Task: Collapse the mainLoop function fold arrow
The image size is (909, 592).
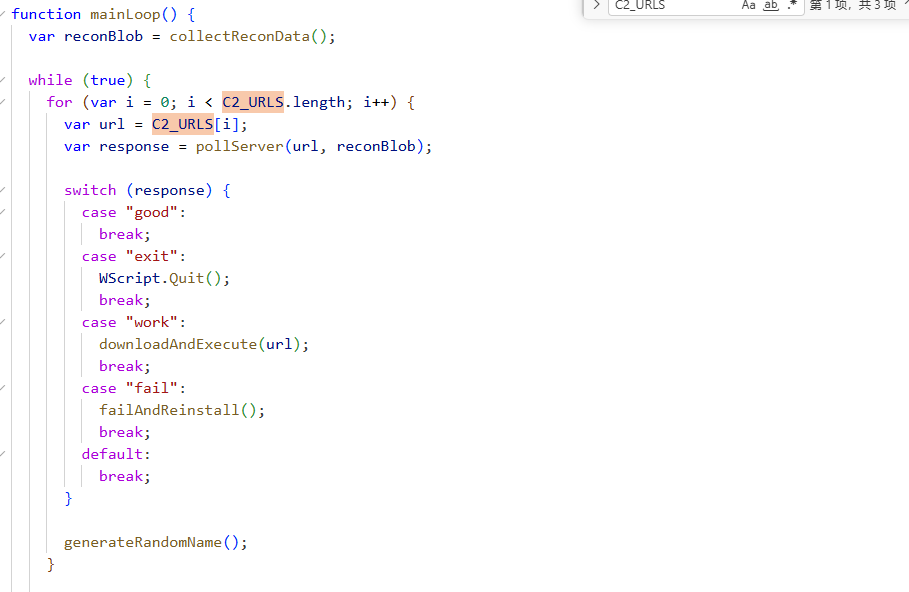Action: [x=3, y=14]
